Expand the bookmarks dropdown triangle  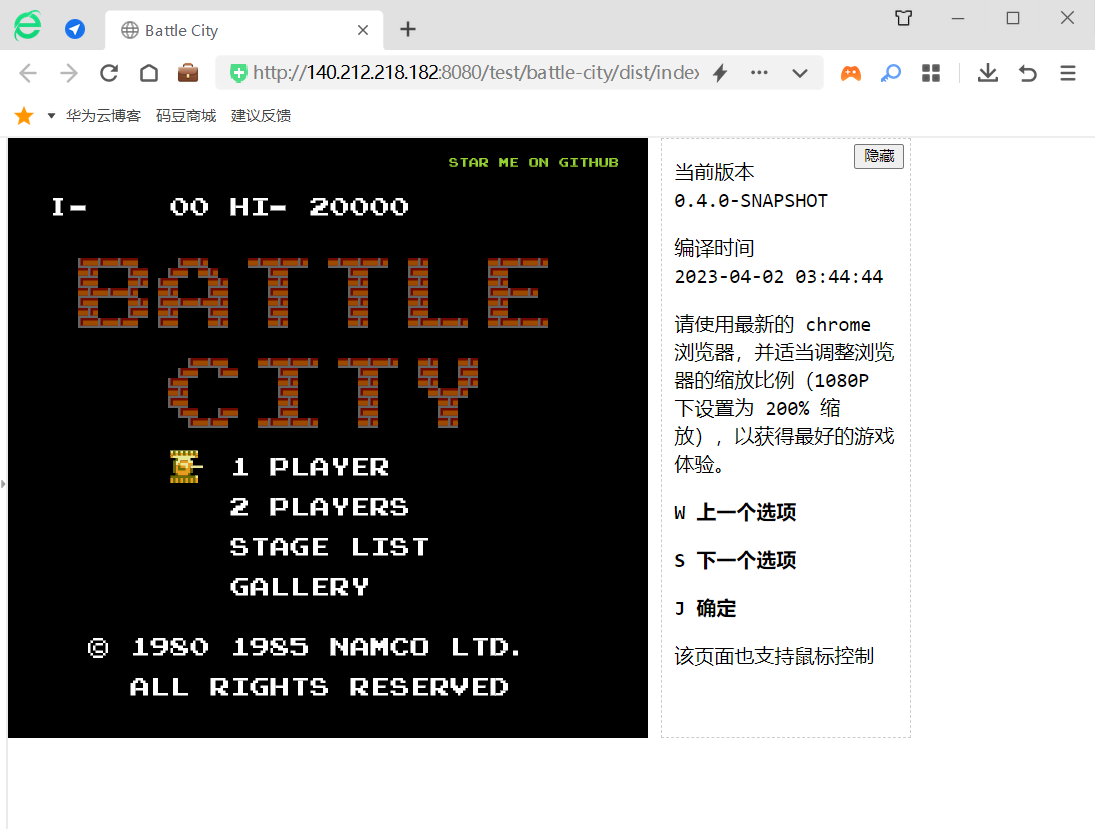point(51,116)
